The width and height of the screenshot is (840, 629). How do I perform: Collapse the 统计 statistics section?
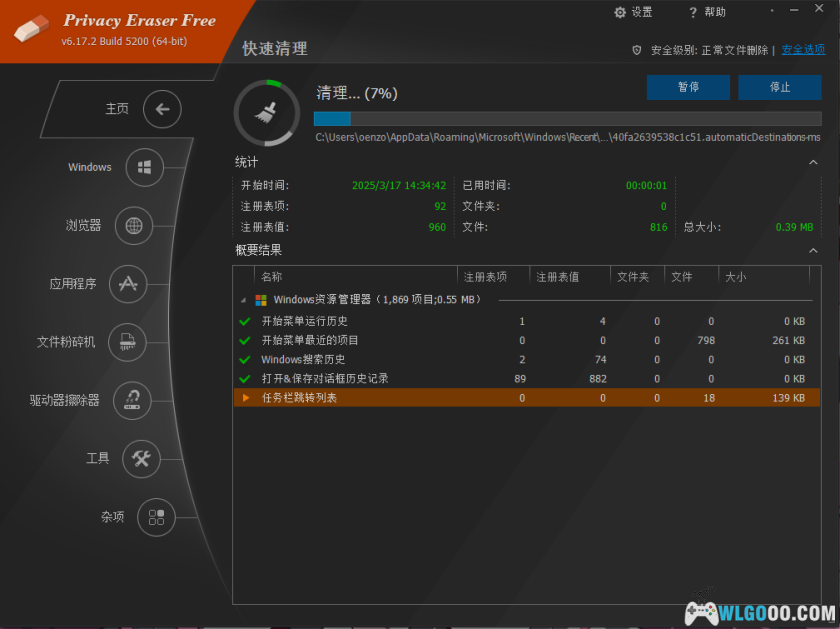coord(813,161)
